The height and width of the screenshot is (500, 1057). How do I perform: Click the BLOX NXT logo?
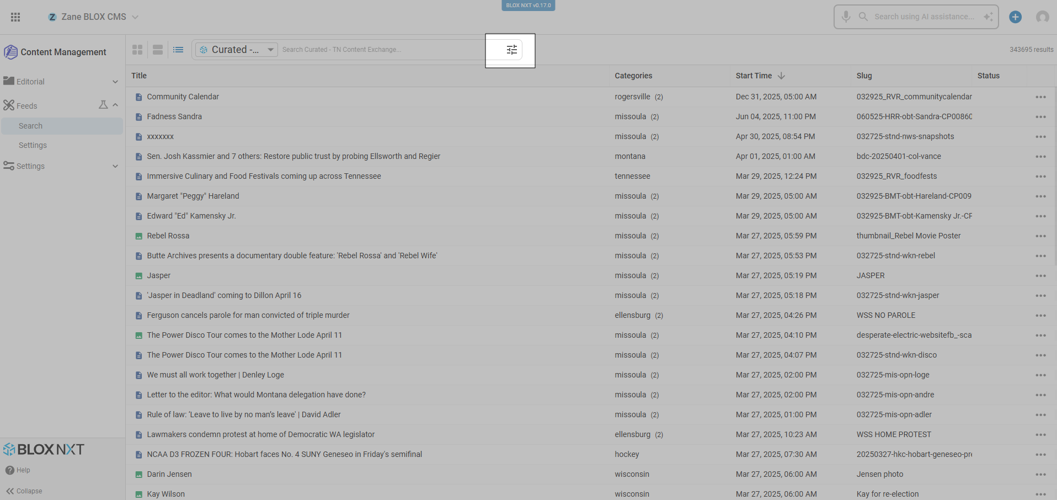pyautogui.click(x=43, y=449)
